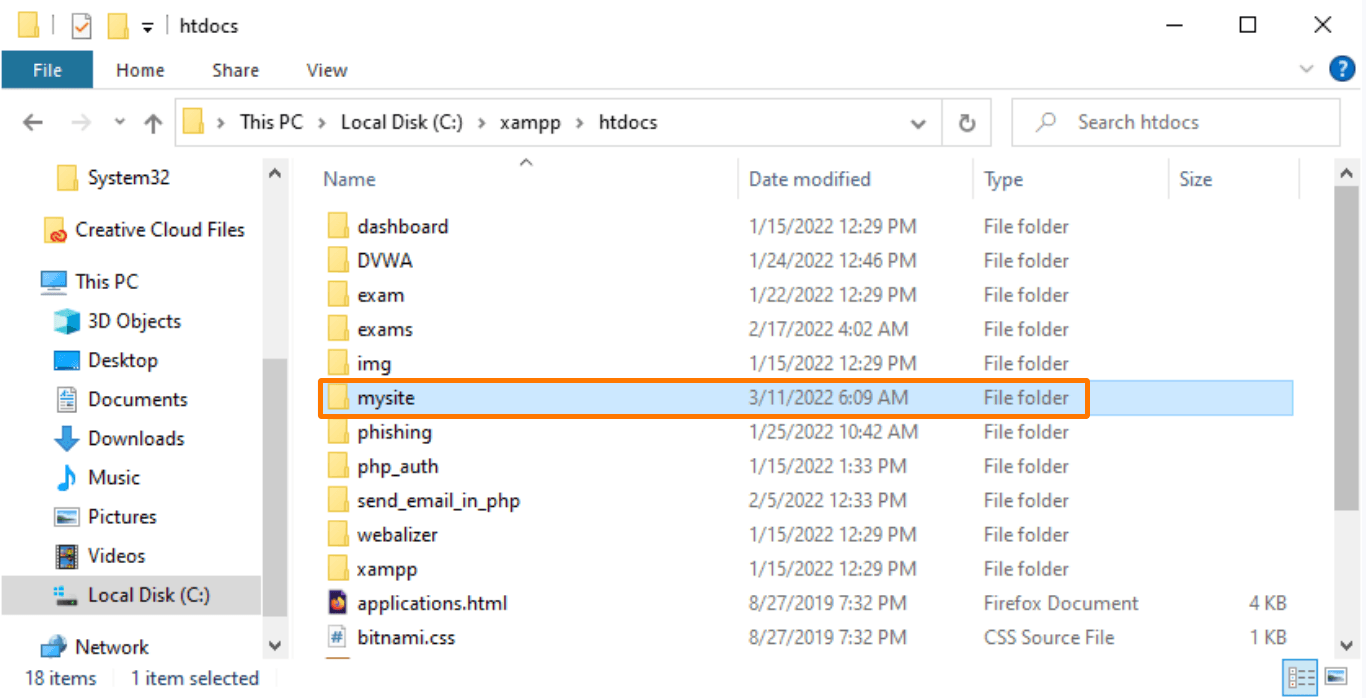Sort by the Date modified column header
The image size is (1366, 698).
click(x=810, y=179)
